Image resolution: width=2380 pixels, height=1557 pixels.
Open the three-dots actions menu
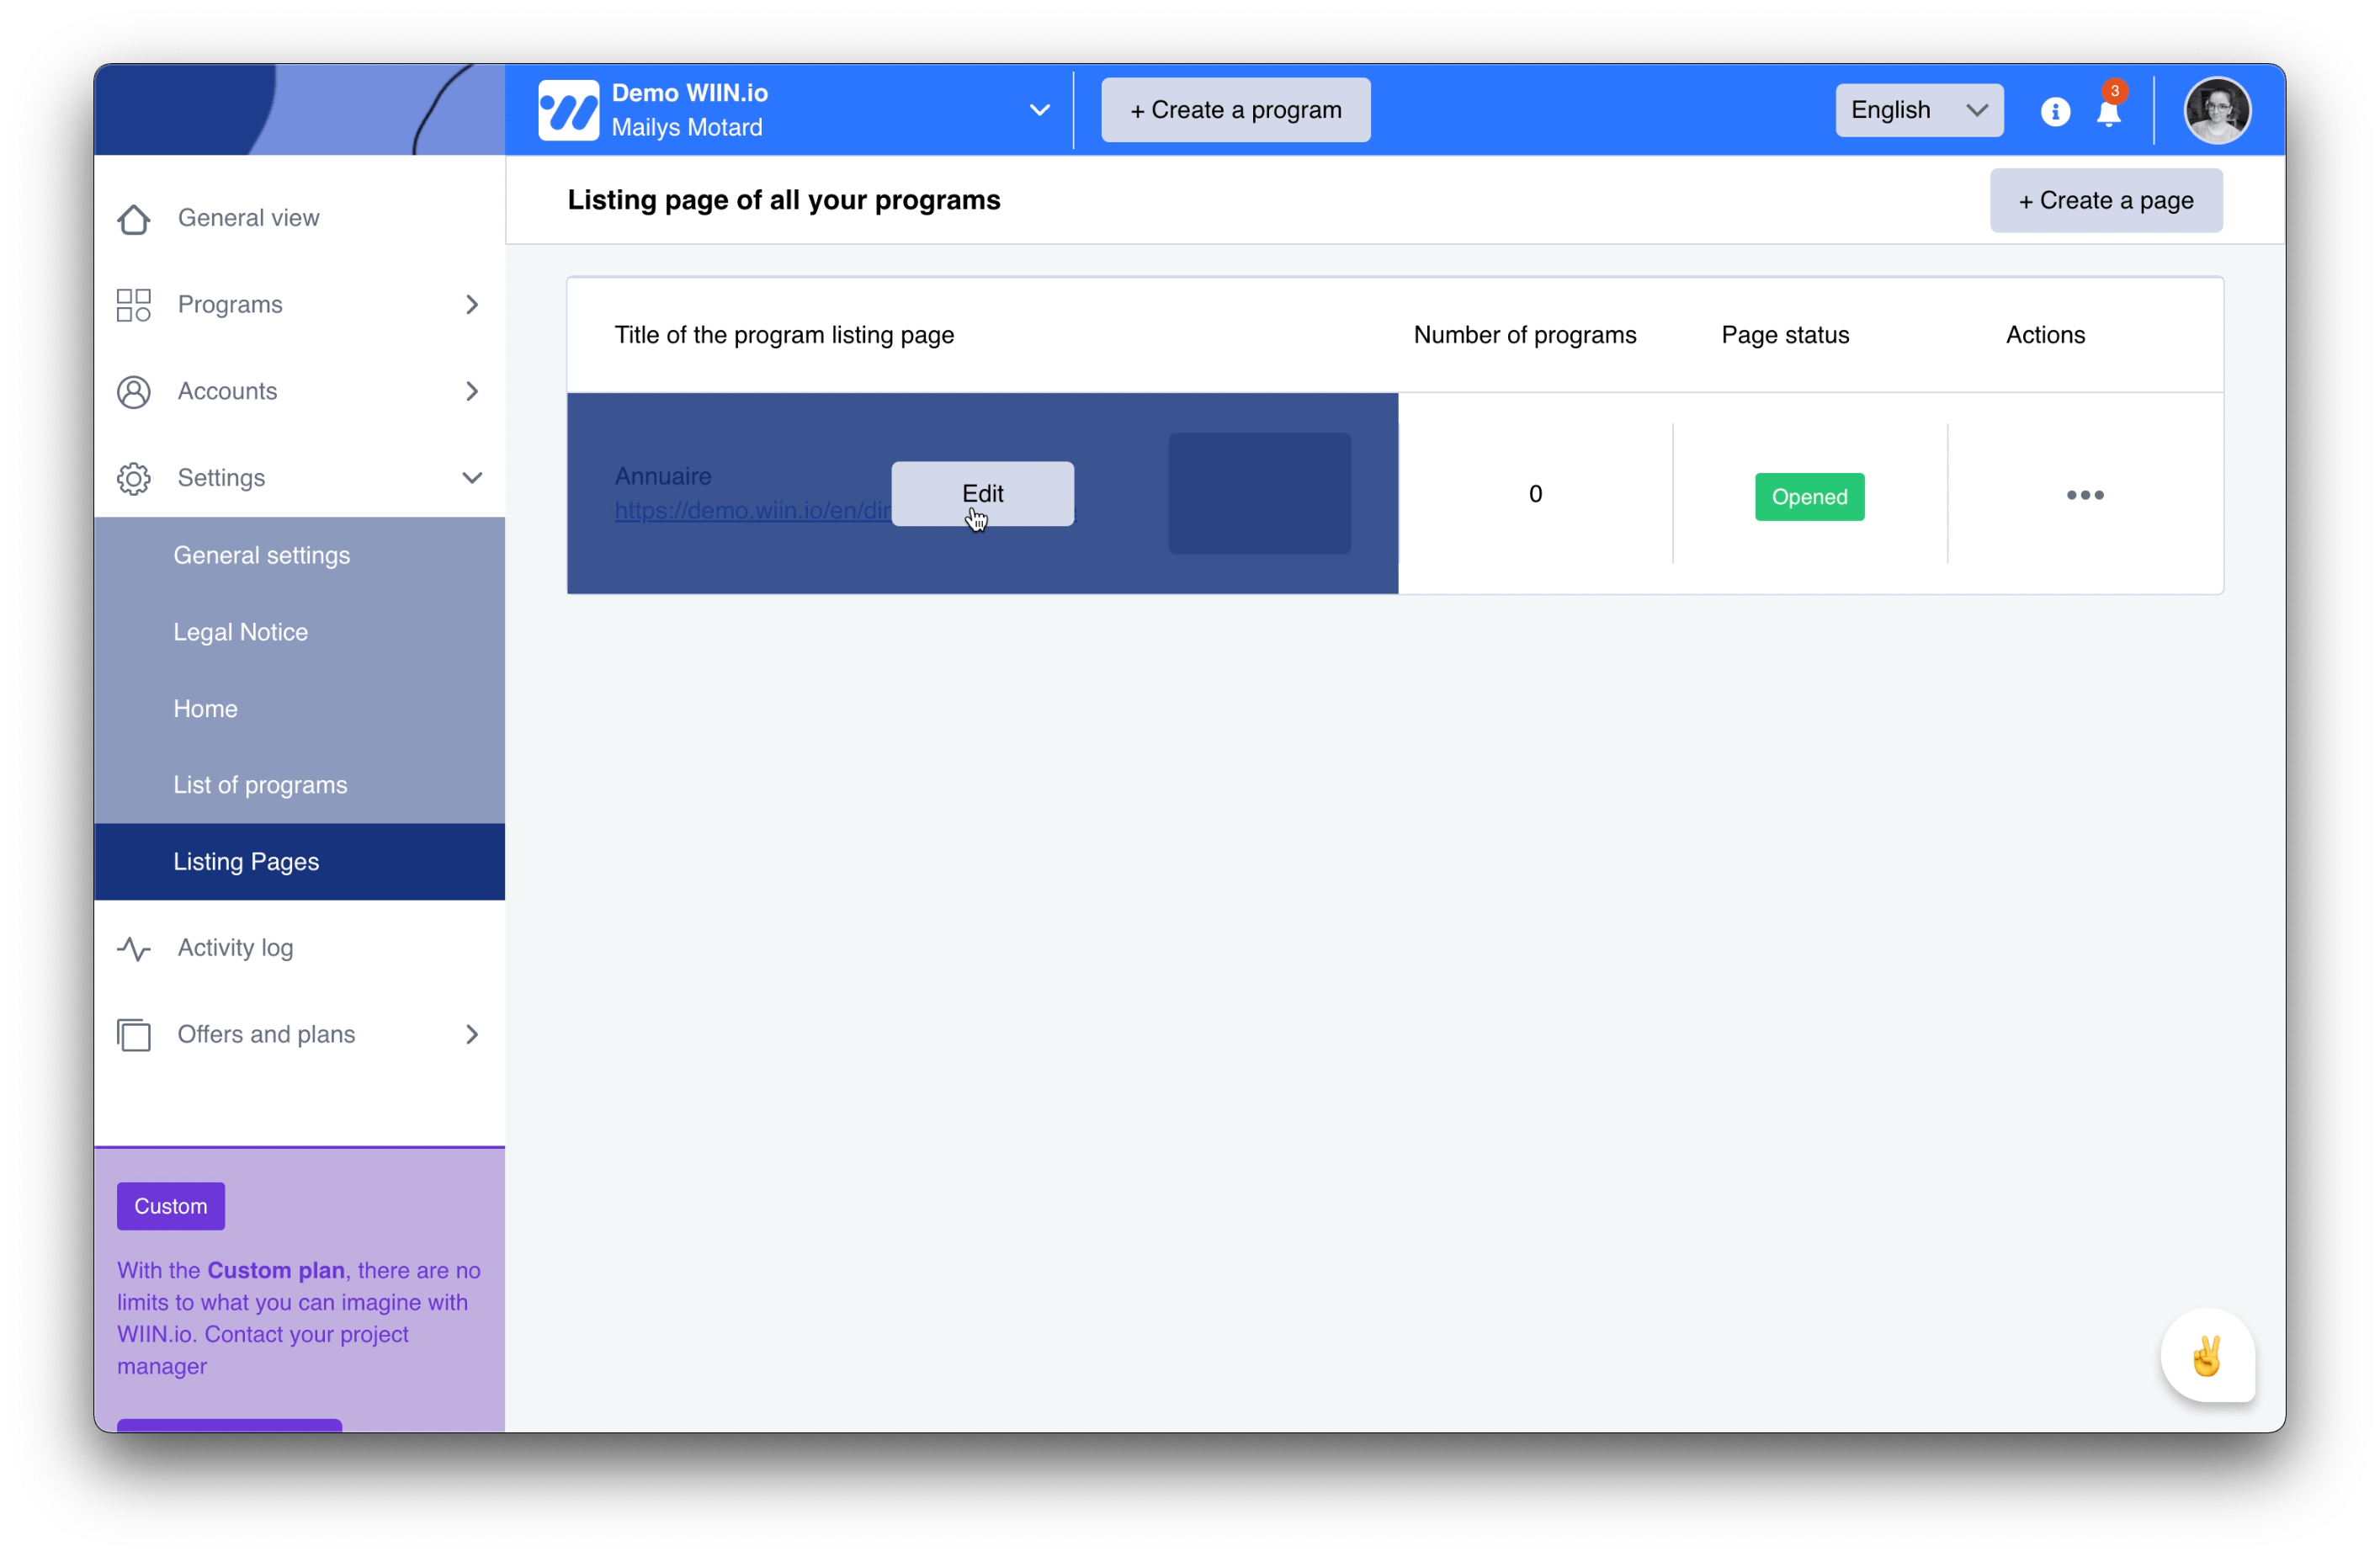(x=2085, y=495)
